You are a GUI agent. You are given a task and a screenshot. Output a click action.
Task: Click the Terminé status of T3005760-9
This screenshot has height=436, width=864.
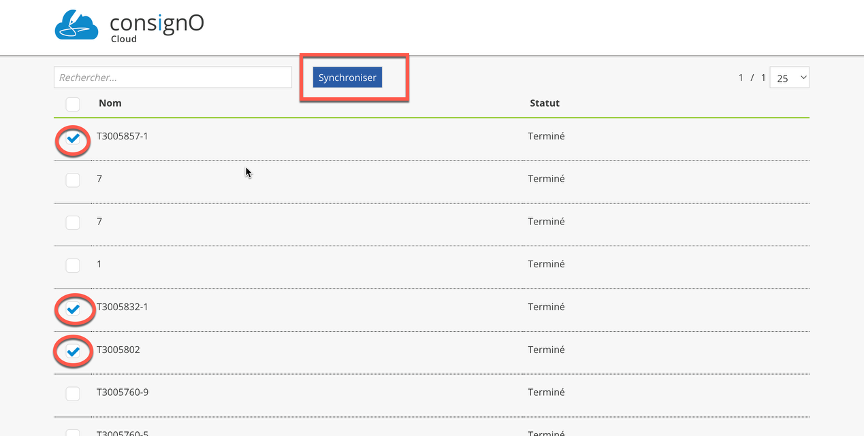pyautogui.click(x=546, y=392)
